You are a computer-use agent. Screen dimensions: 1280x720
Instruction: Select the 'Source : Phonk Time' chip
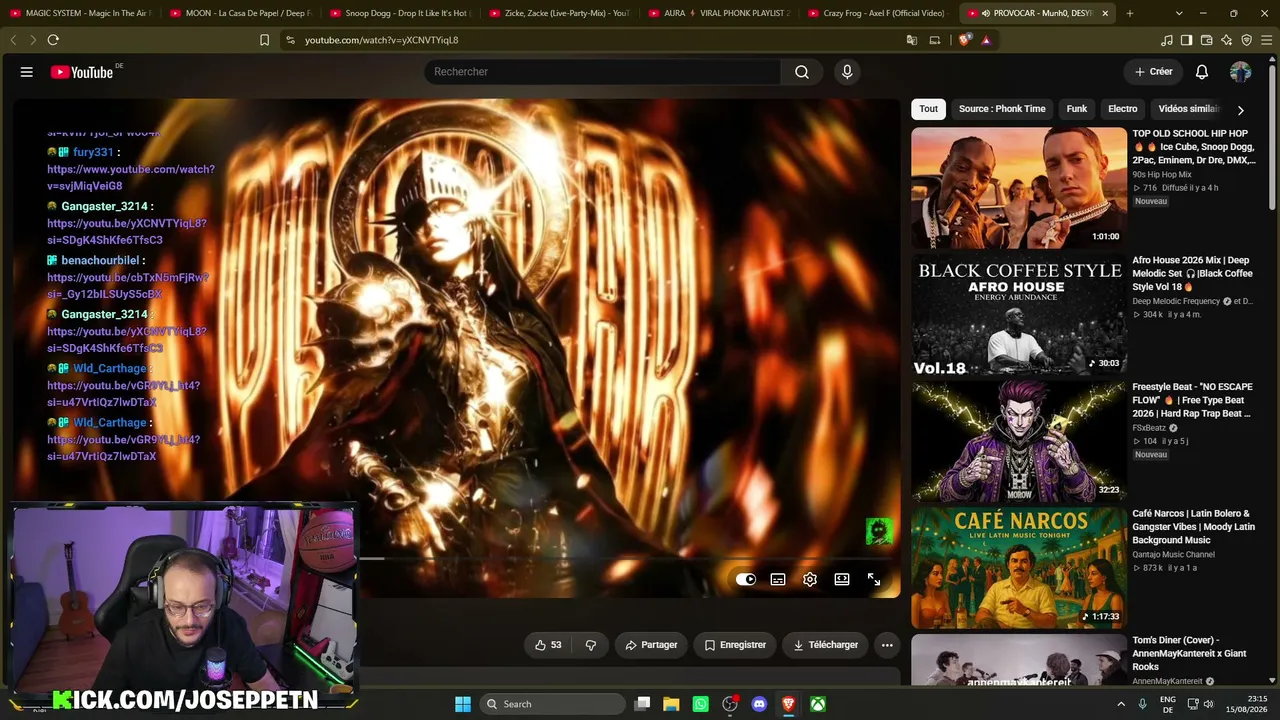(x=1002, y=109)
